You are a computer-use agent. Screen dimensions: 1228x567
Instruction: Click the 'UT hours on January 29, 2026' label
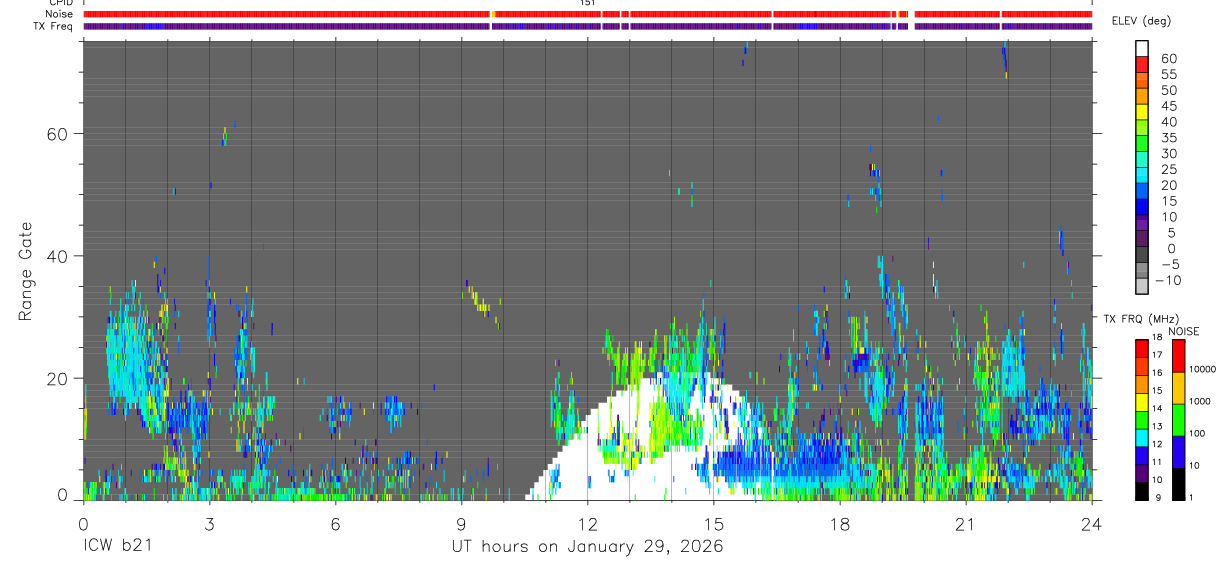click(x=587, y=546)
